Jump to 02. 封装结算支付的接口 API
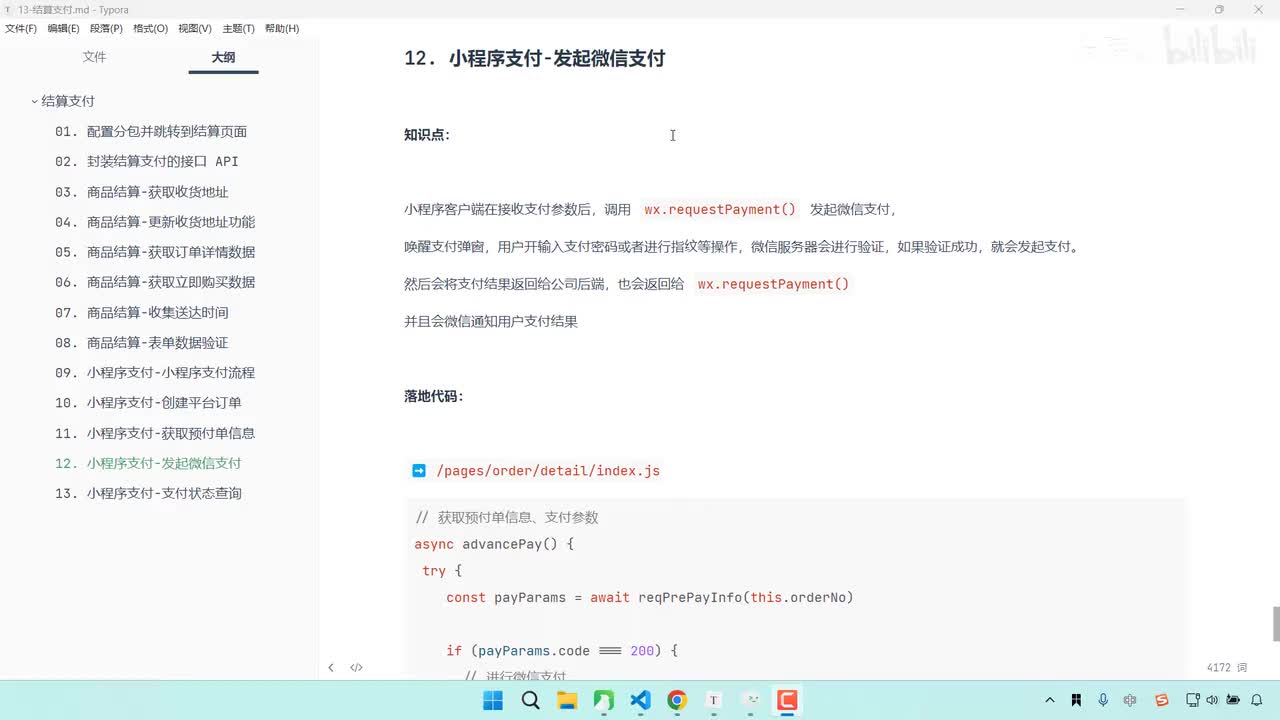The height and width of the screenshot is (720, 1280). pyautogui.click(x=147, y=161)
